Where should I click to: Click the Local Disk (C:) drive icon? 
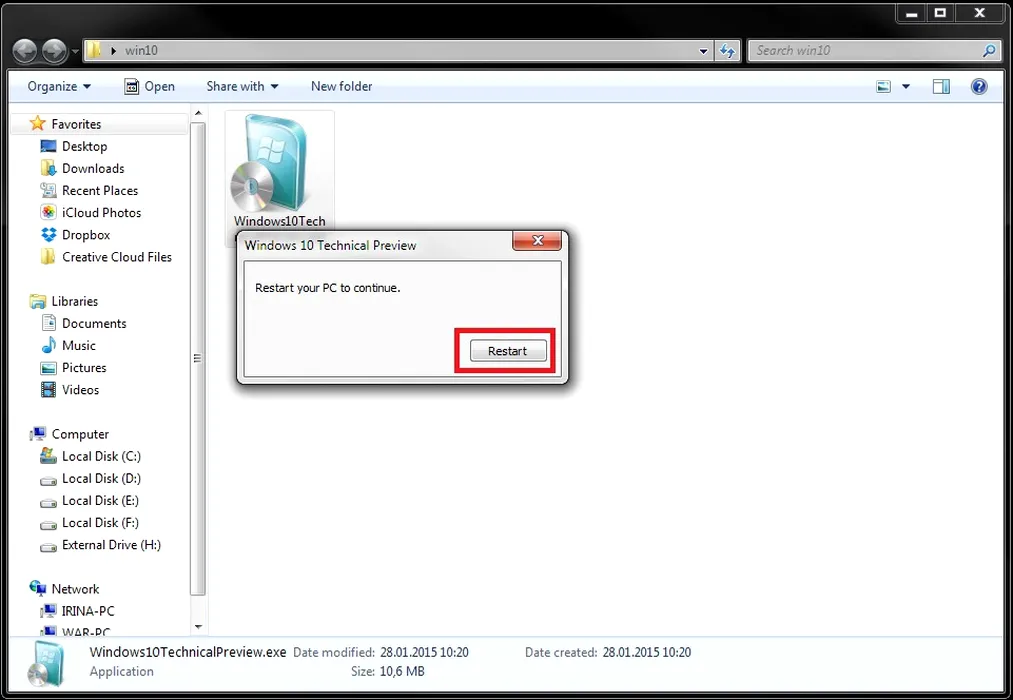[48, 456]
